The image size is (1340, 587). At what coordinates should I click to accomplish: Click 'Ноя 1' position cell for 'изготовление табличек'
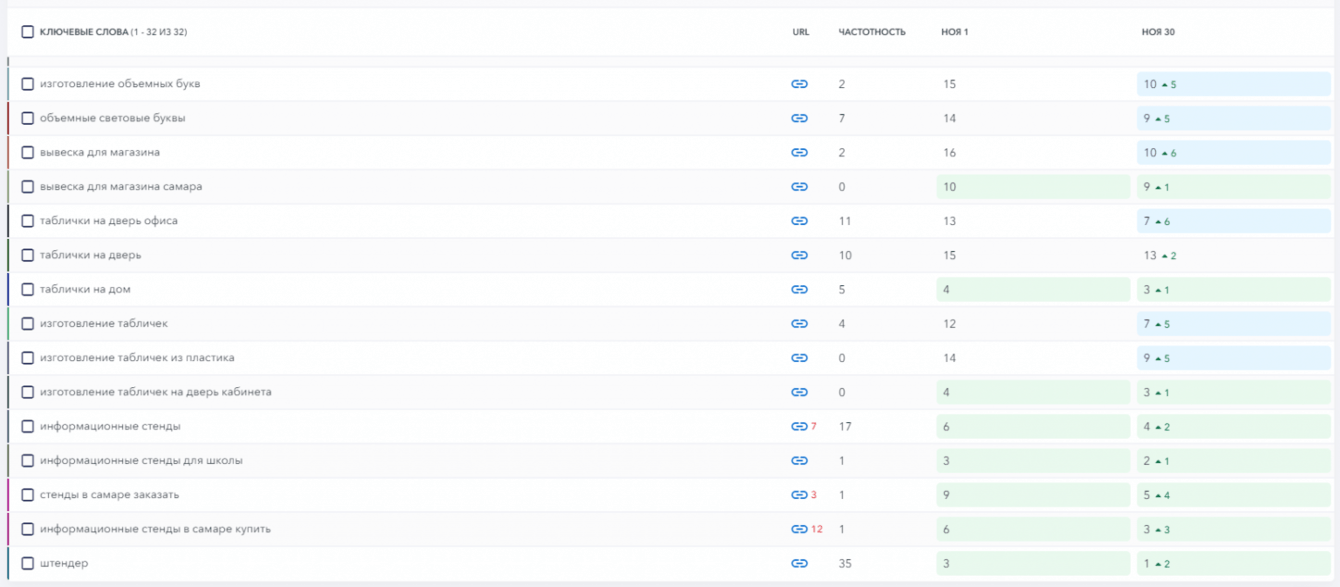pos(1032,324)
